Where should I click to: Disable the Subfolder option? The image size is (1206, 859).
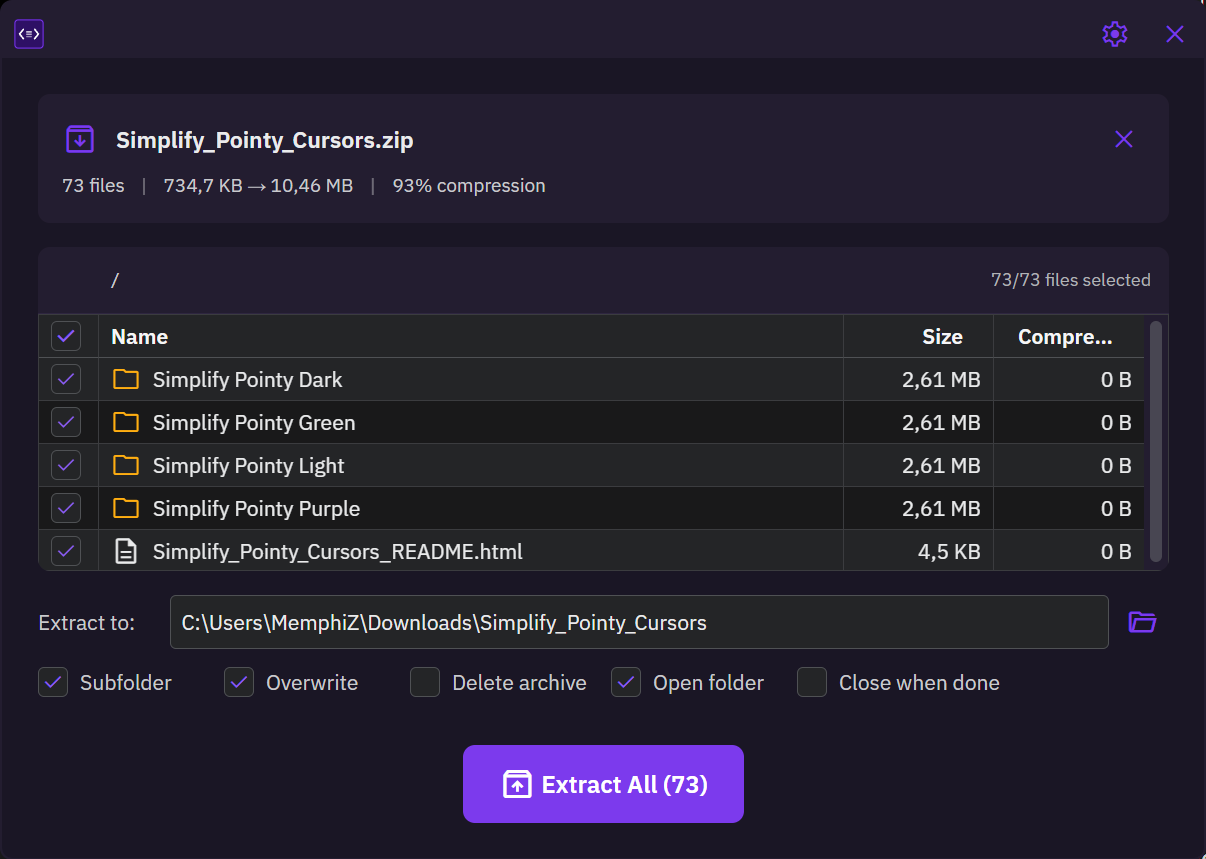click(x=53, y=683)
